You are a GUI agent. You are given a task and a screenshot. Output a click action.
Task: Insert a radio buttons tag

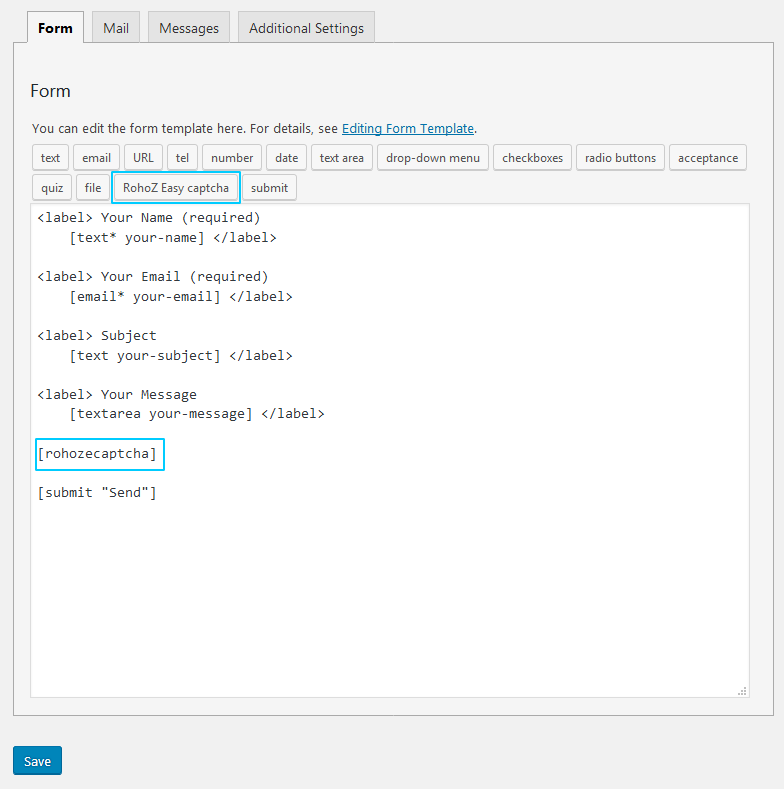620,157
